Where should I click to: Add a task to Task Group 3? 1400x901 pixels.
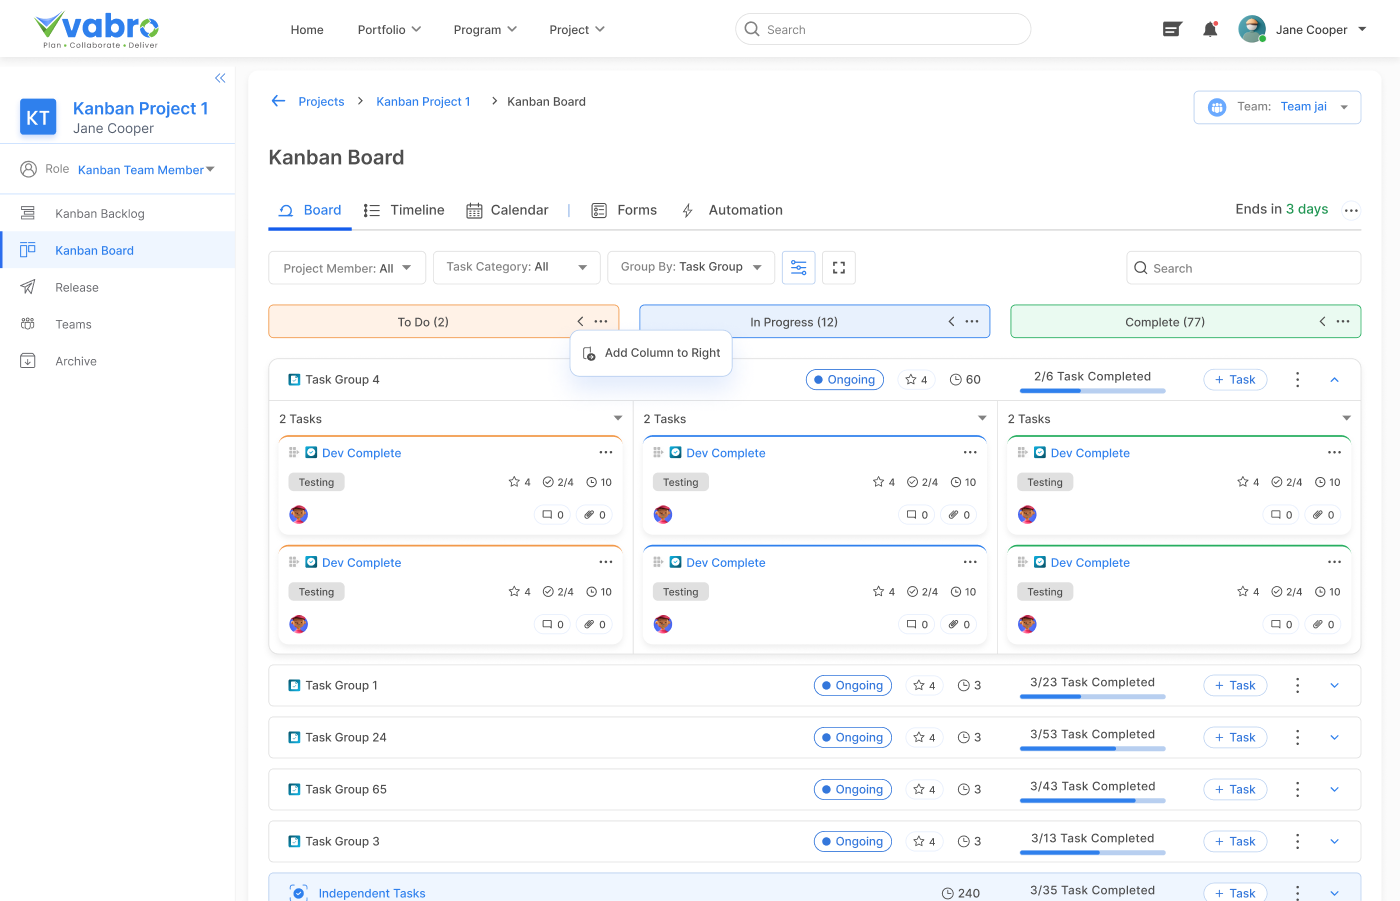pyautogui.click(x=1235, y=842)
